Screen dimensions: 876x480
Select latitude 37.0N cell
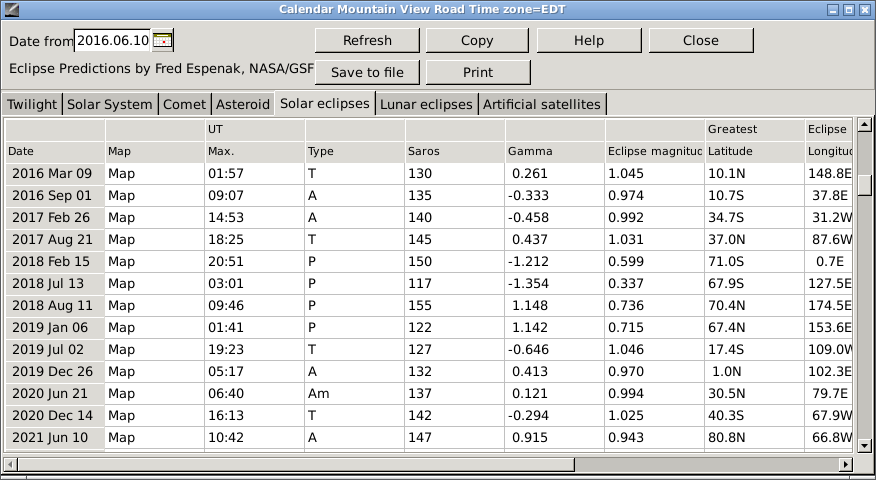[754, 240]
